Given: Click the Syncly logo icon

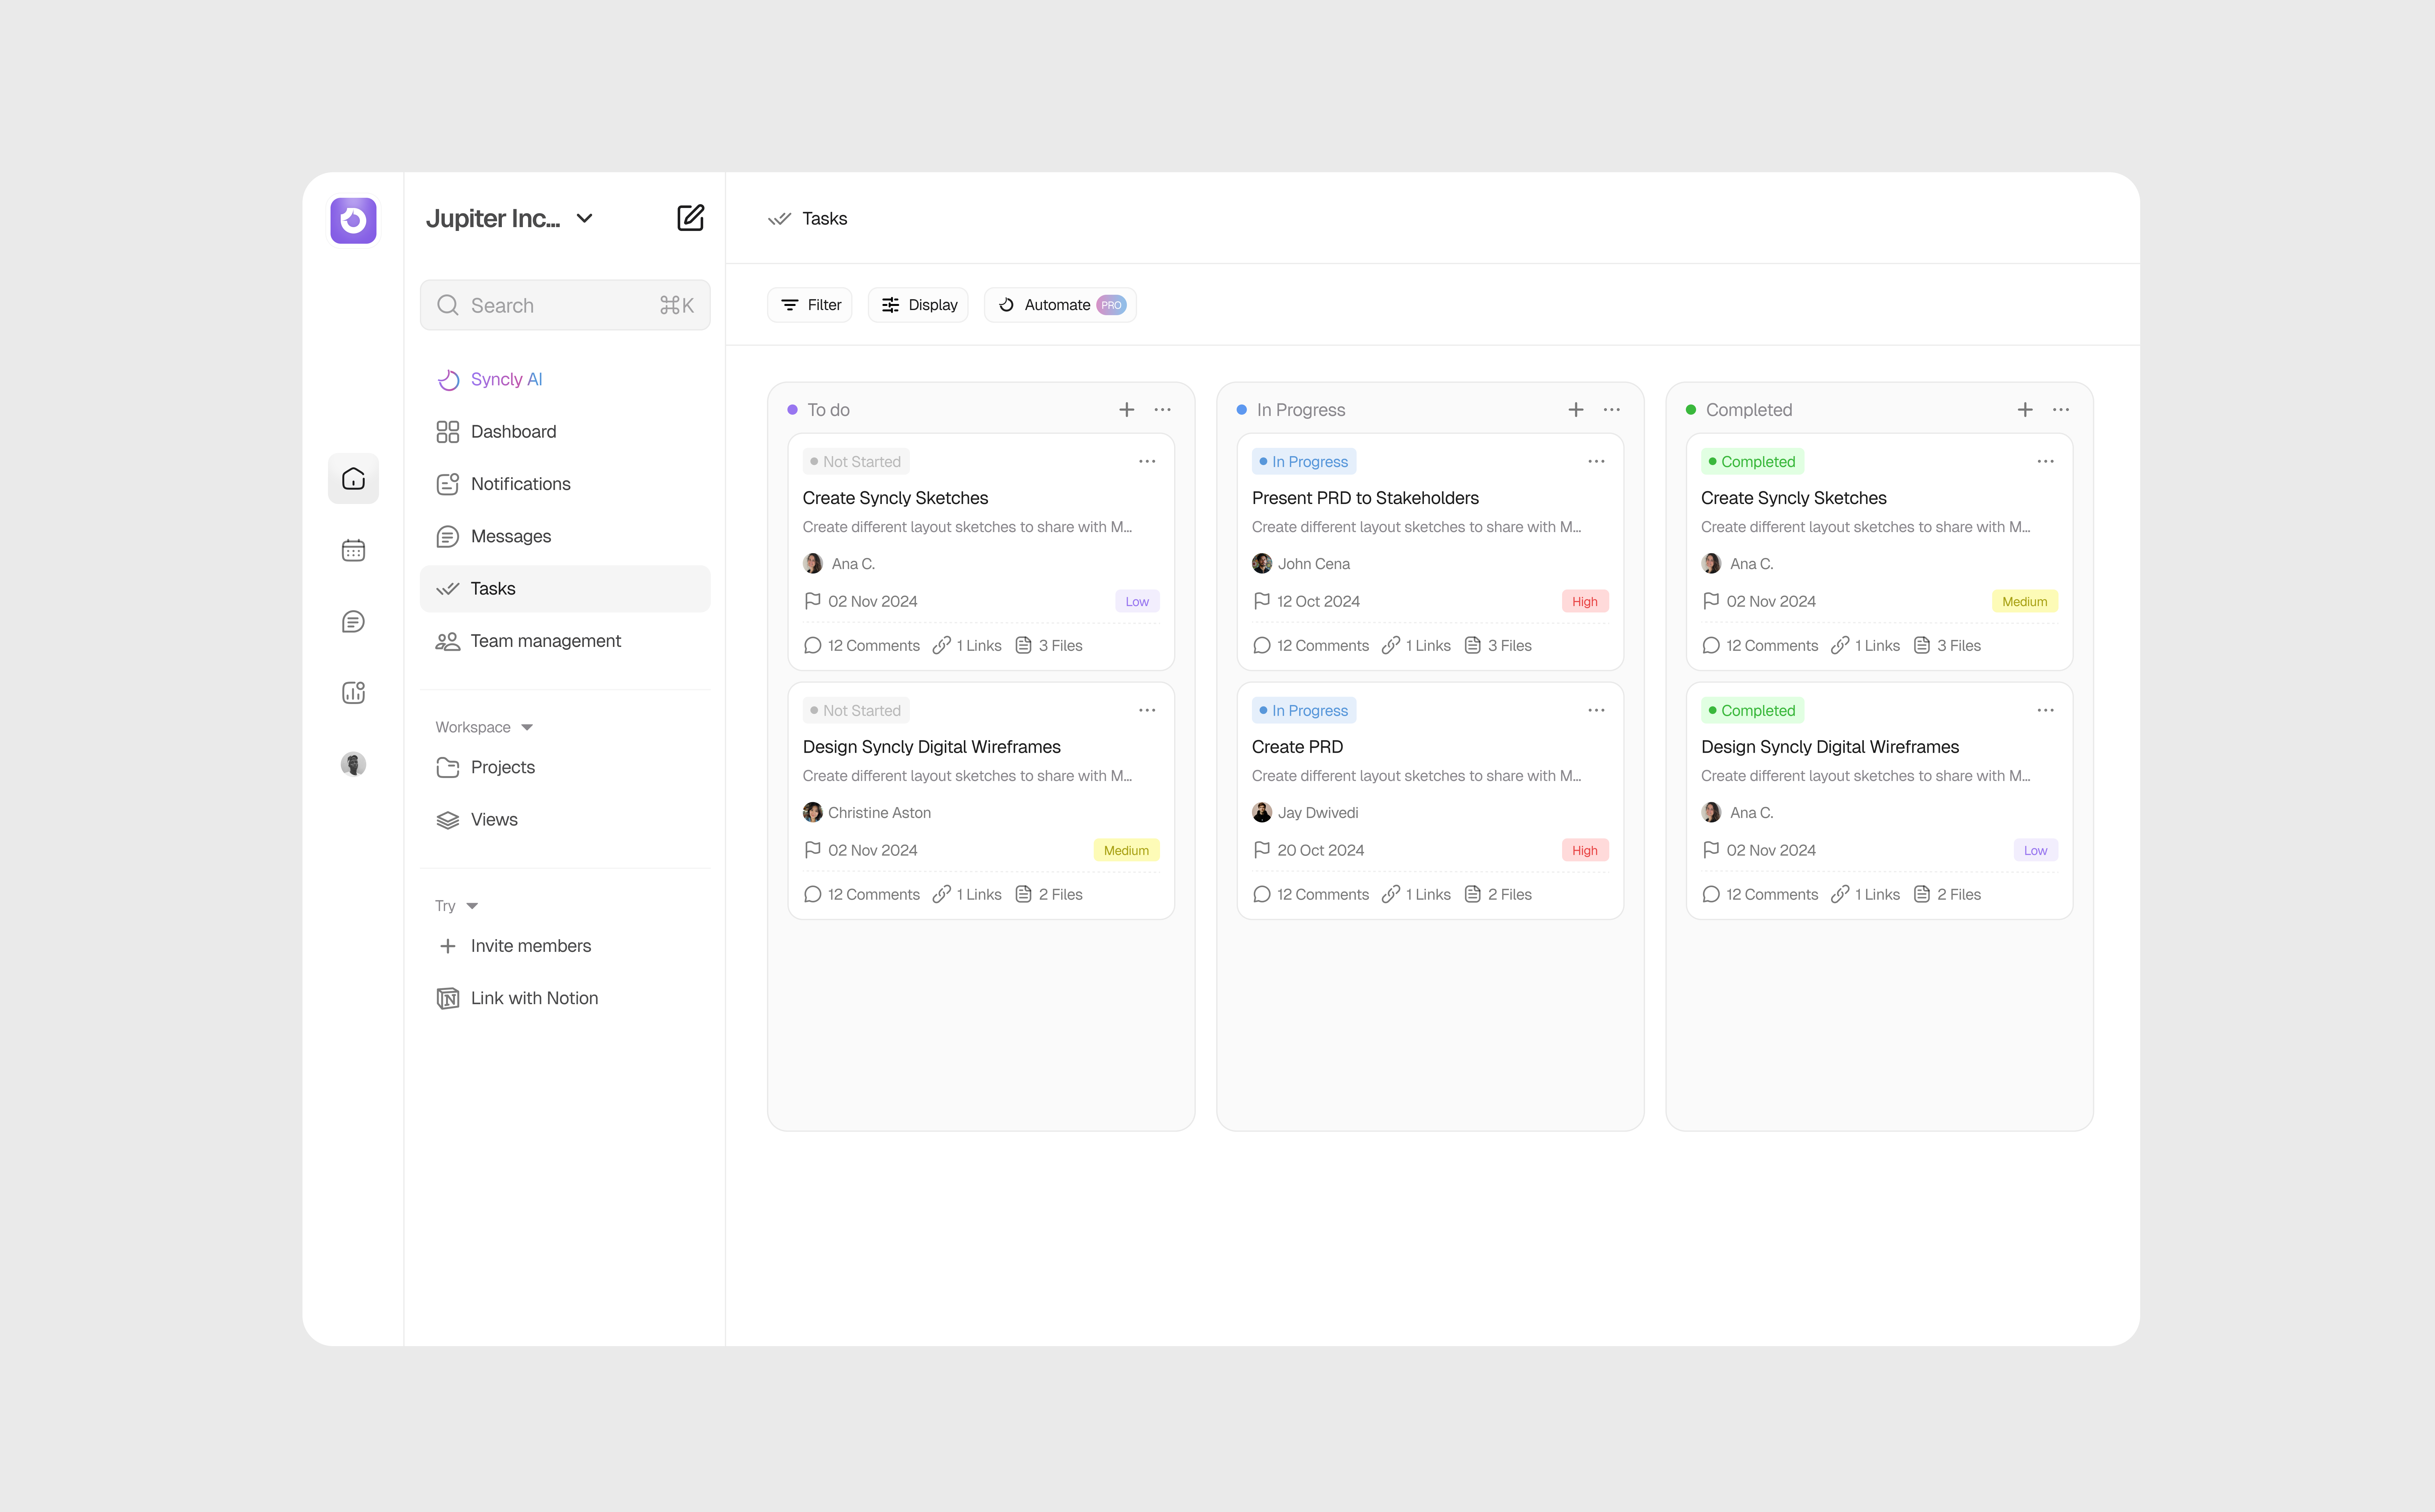Looking at the screenshot, I should click(353, 220).
